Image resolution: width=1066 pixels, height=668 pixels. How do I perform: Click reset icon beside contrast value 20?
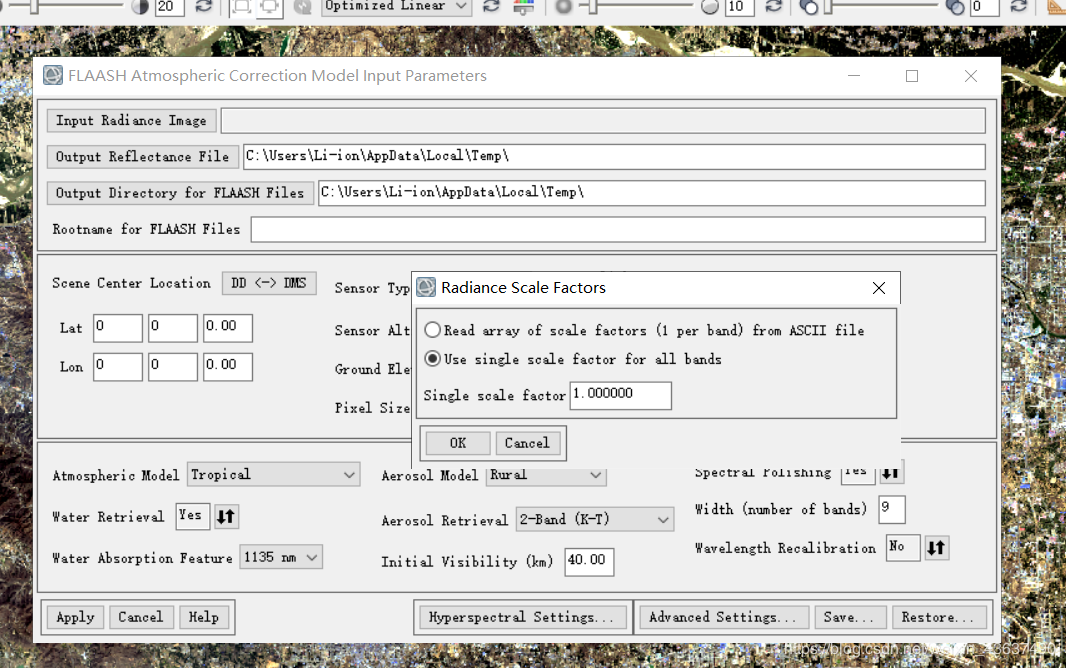[x=203, y=7]
